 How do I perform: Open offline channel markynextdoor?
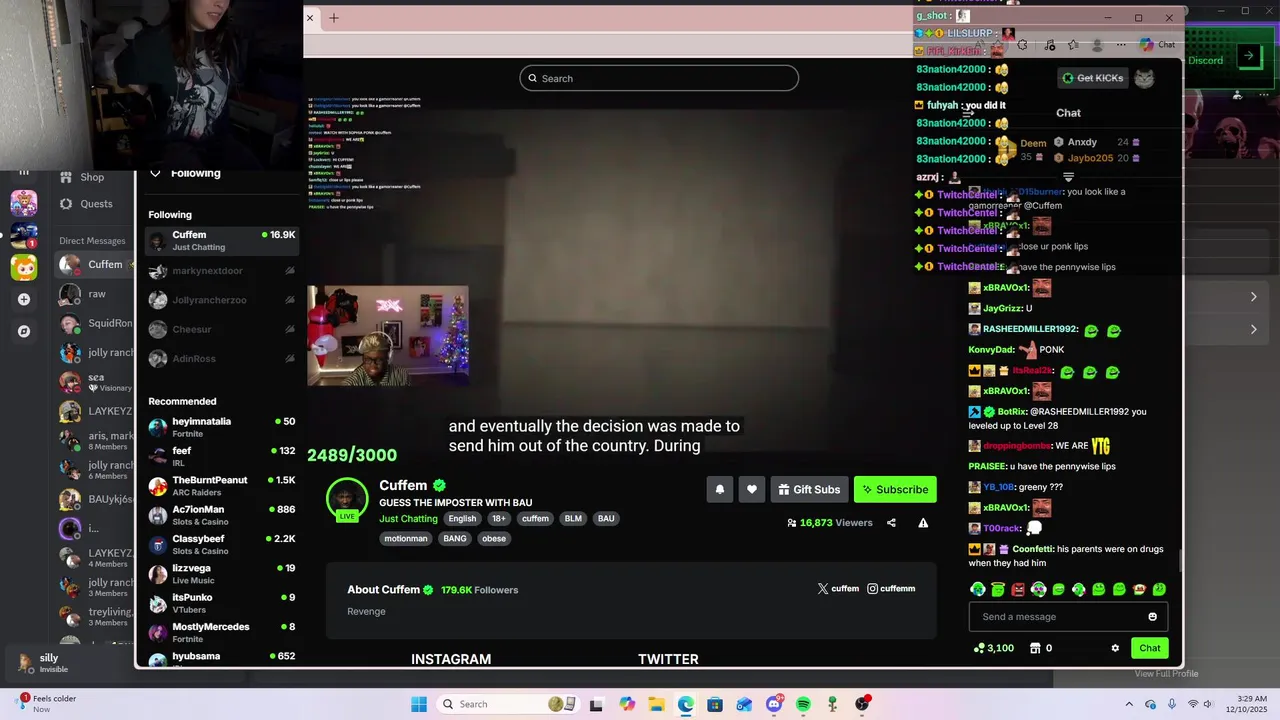tap(222, 271)
